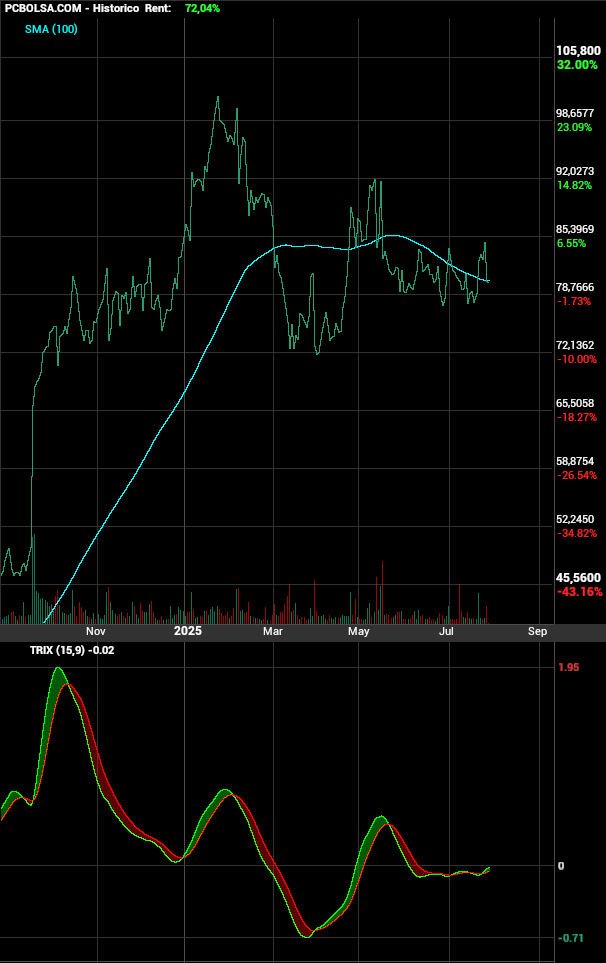Select the 2025 date on time axis
606x963 pixels.
pyautogui.click(x=187, y=631)
